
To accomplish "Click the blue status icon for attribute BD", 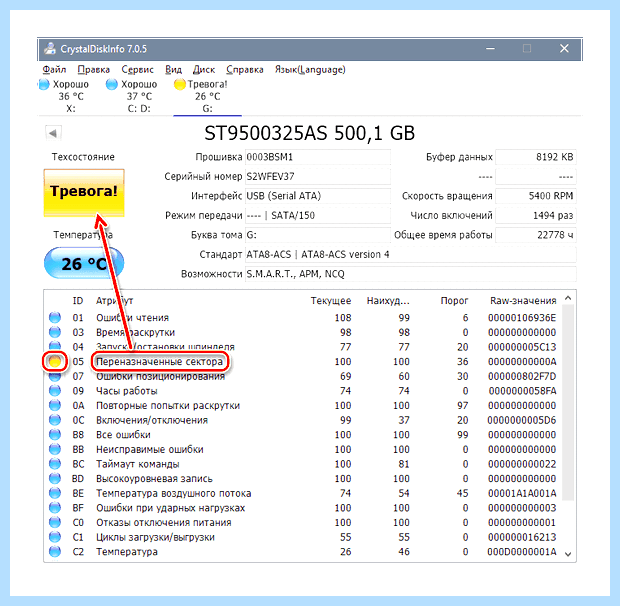I will click(x=55, y=478).
